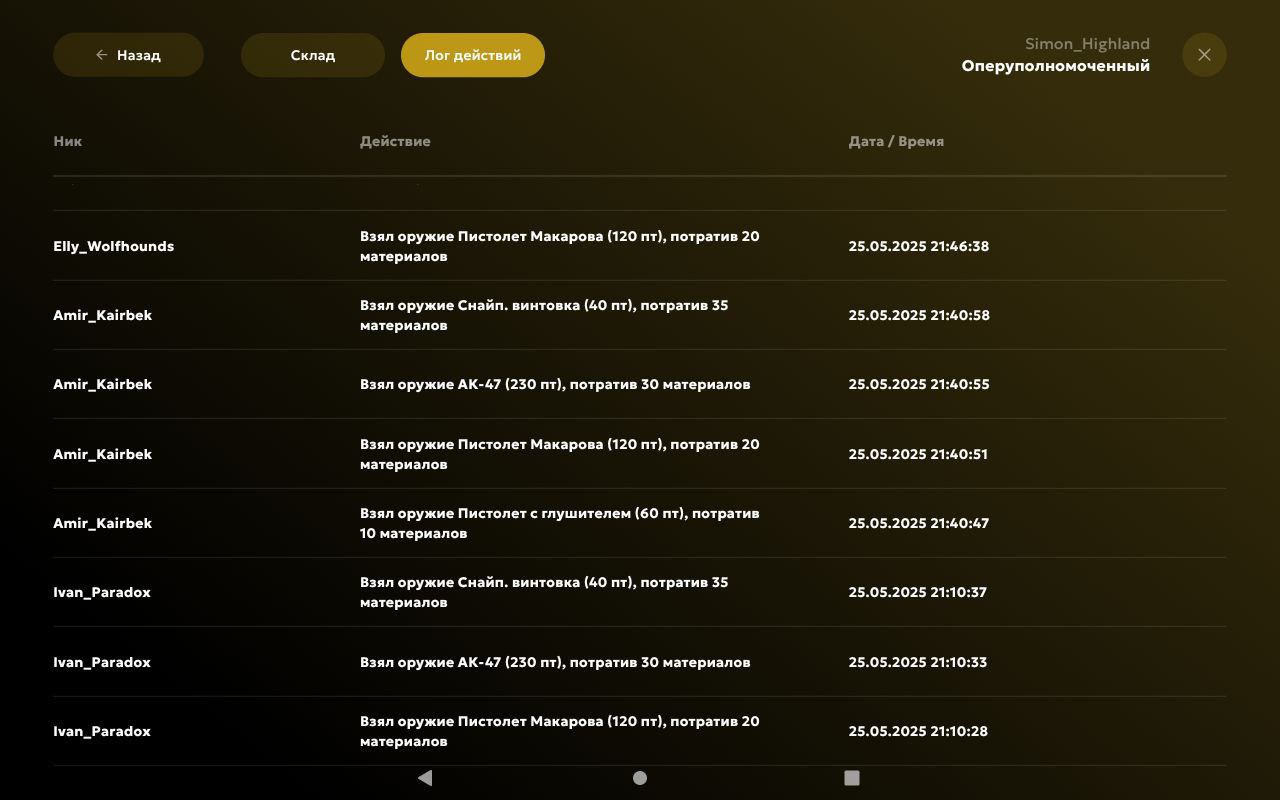Click the Действие column header

395,141
